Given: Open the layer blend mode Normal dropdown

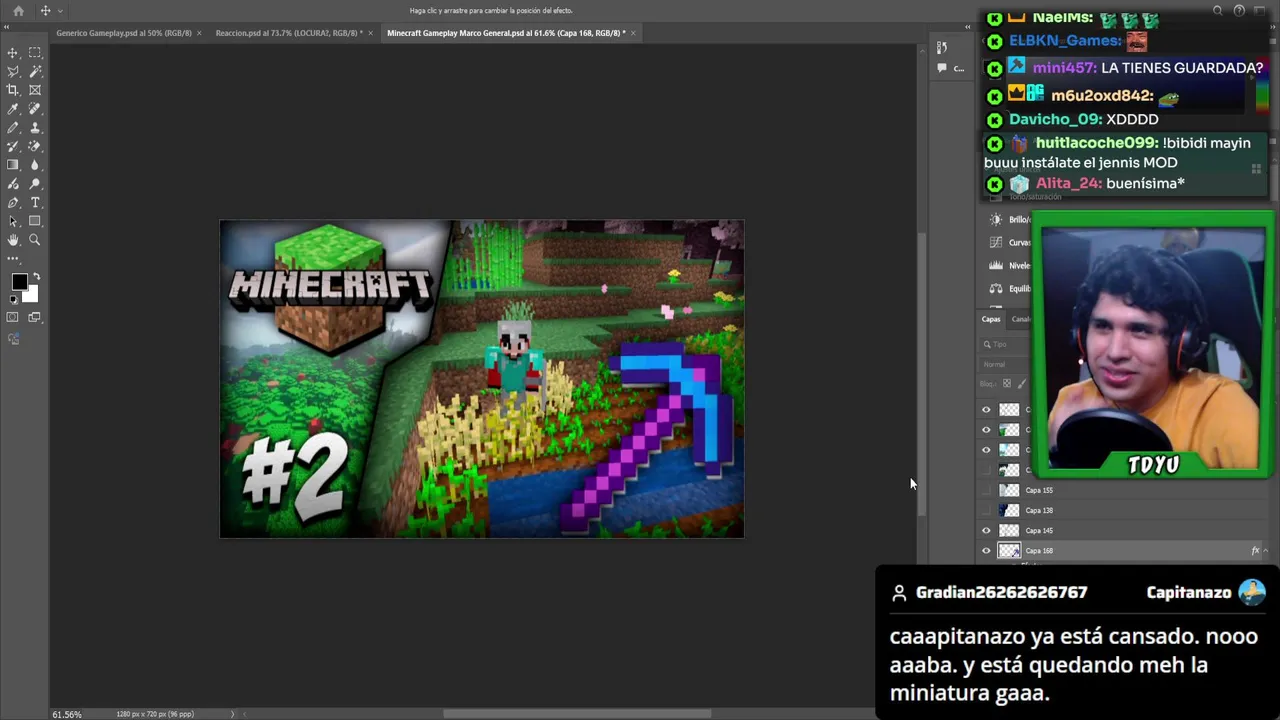Looking at the screenshot, I should coord(1003,365).
